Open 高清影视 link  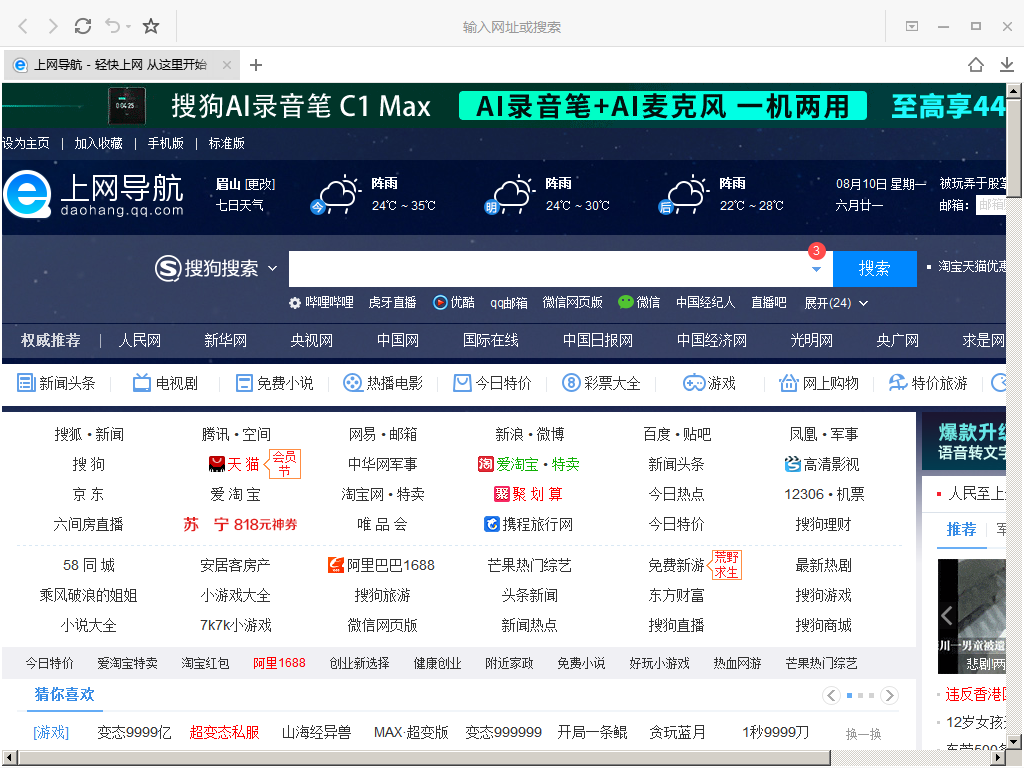(x=822, y=464)
